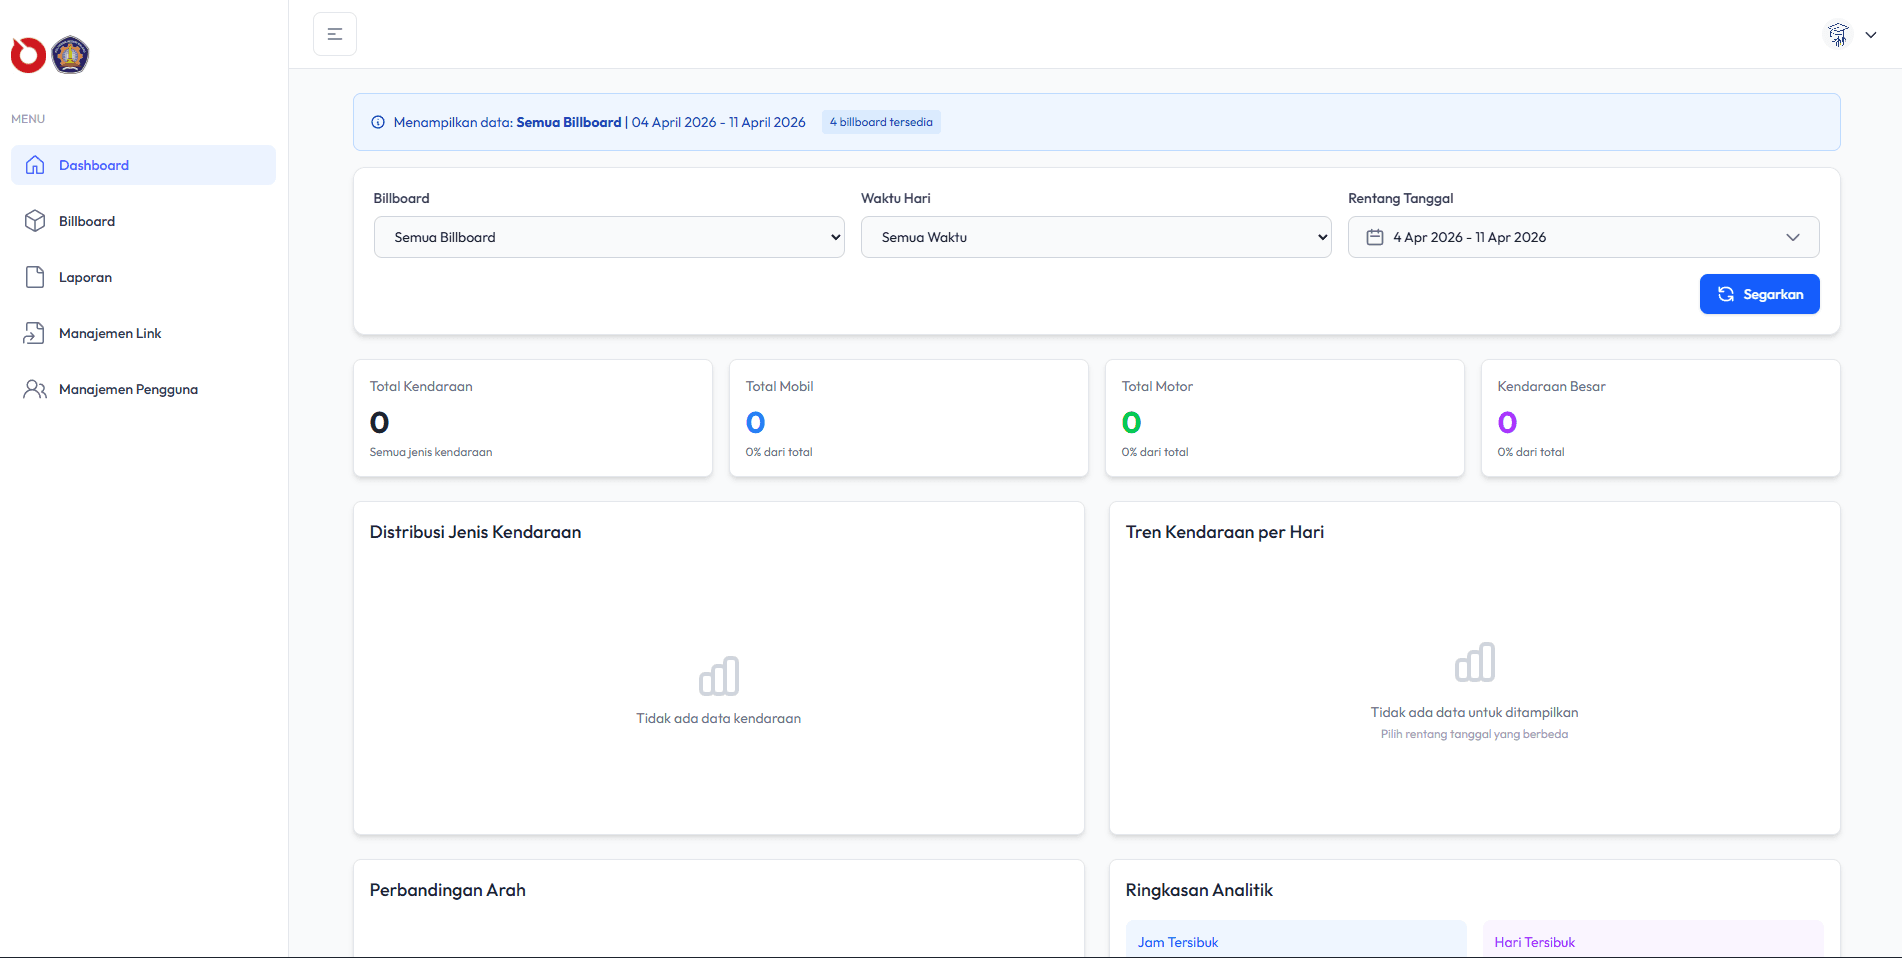
Task: Click the red circular logo in sidebar
Action: coord(28,55)
